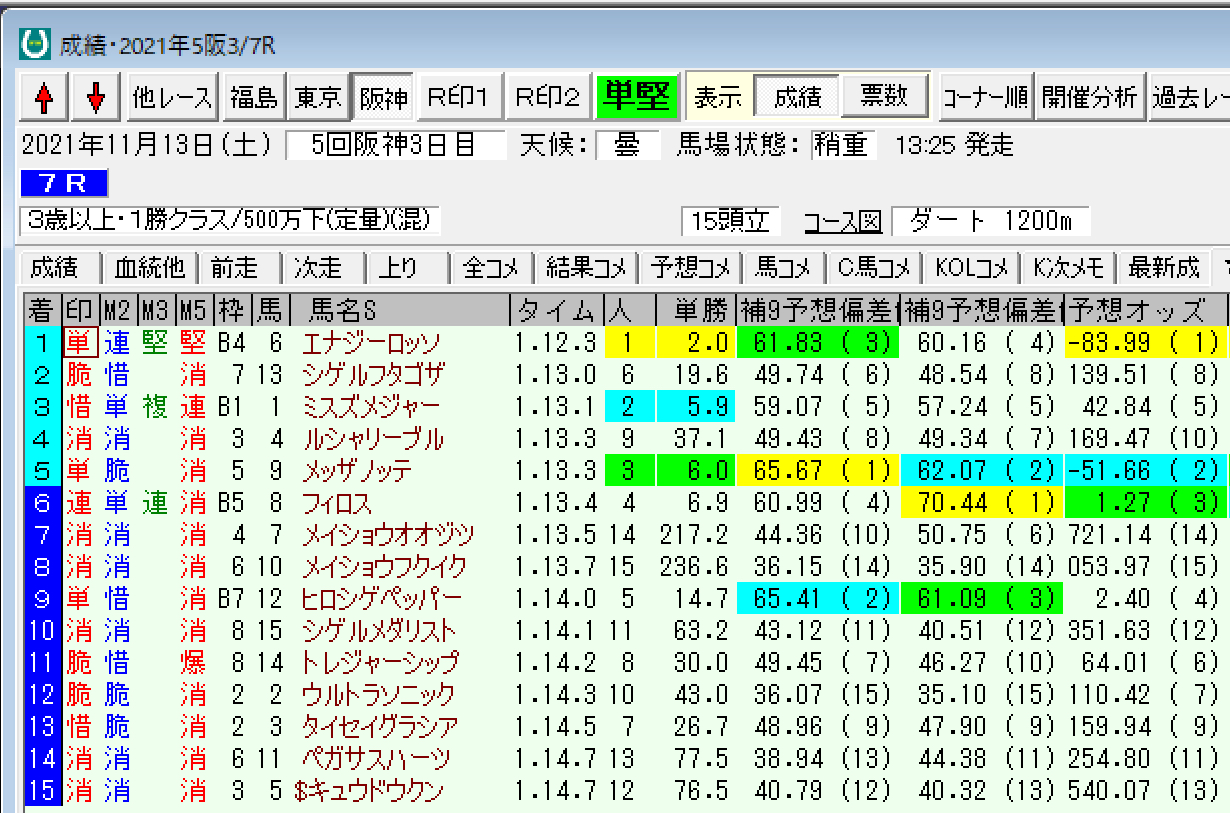The width and height of the screenshot is (1230, 813).
Task: Click horse name シゲルフタゴザ
Action: coord(372,375)
